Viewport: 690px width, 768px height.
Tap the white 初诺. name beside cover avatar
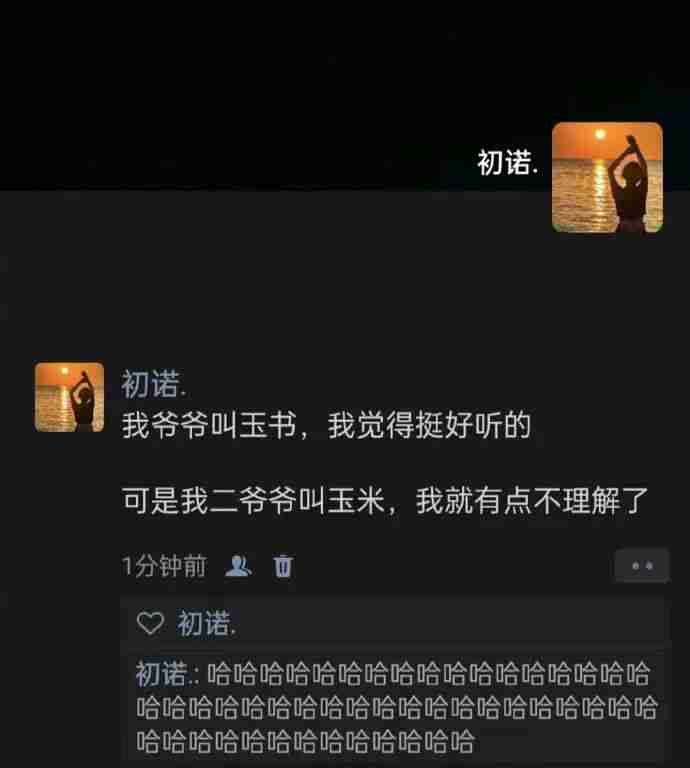tap(508, 163)
